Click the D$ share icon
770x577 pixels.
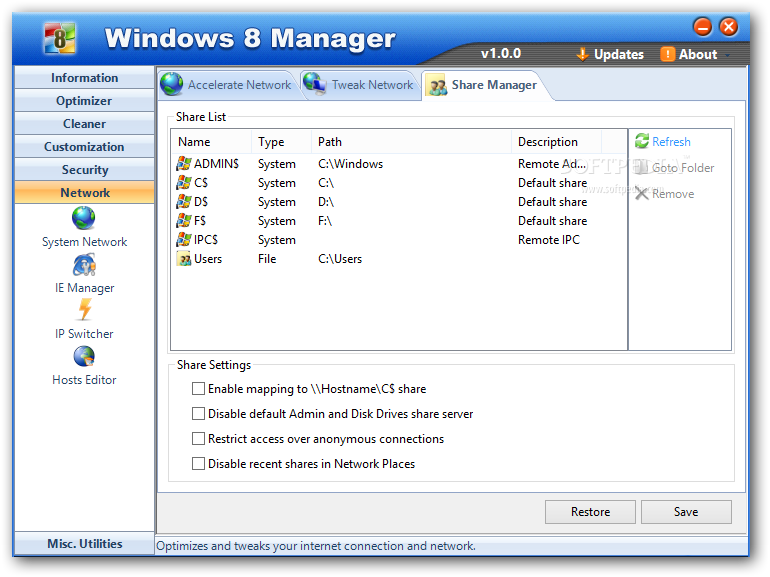(x=184, y=201)
